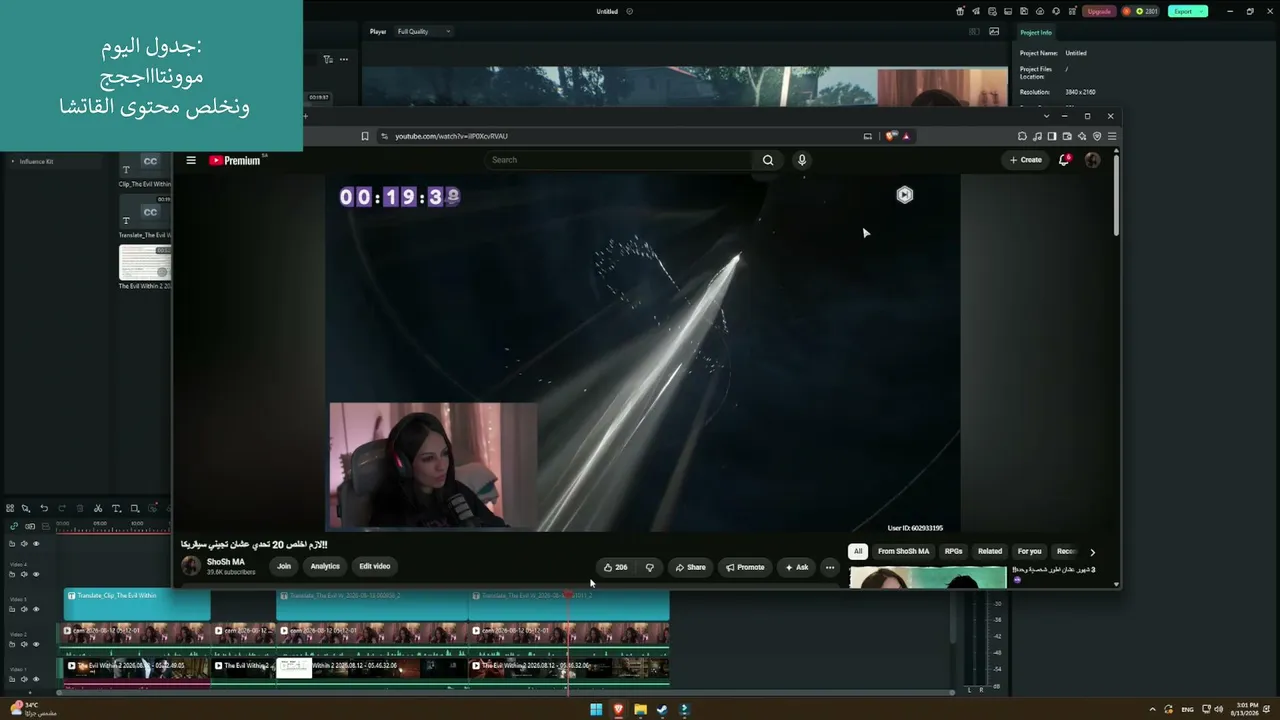Toggle the timeline link icon
The height and width of the screenshot is (720, 1280).
pos(14,526)
